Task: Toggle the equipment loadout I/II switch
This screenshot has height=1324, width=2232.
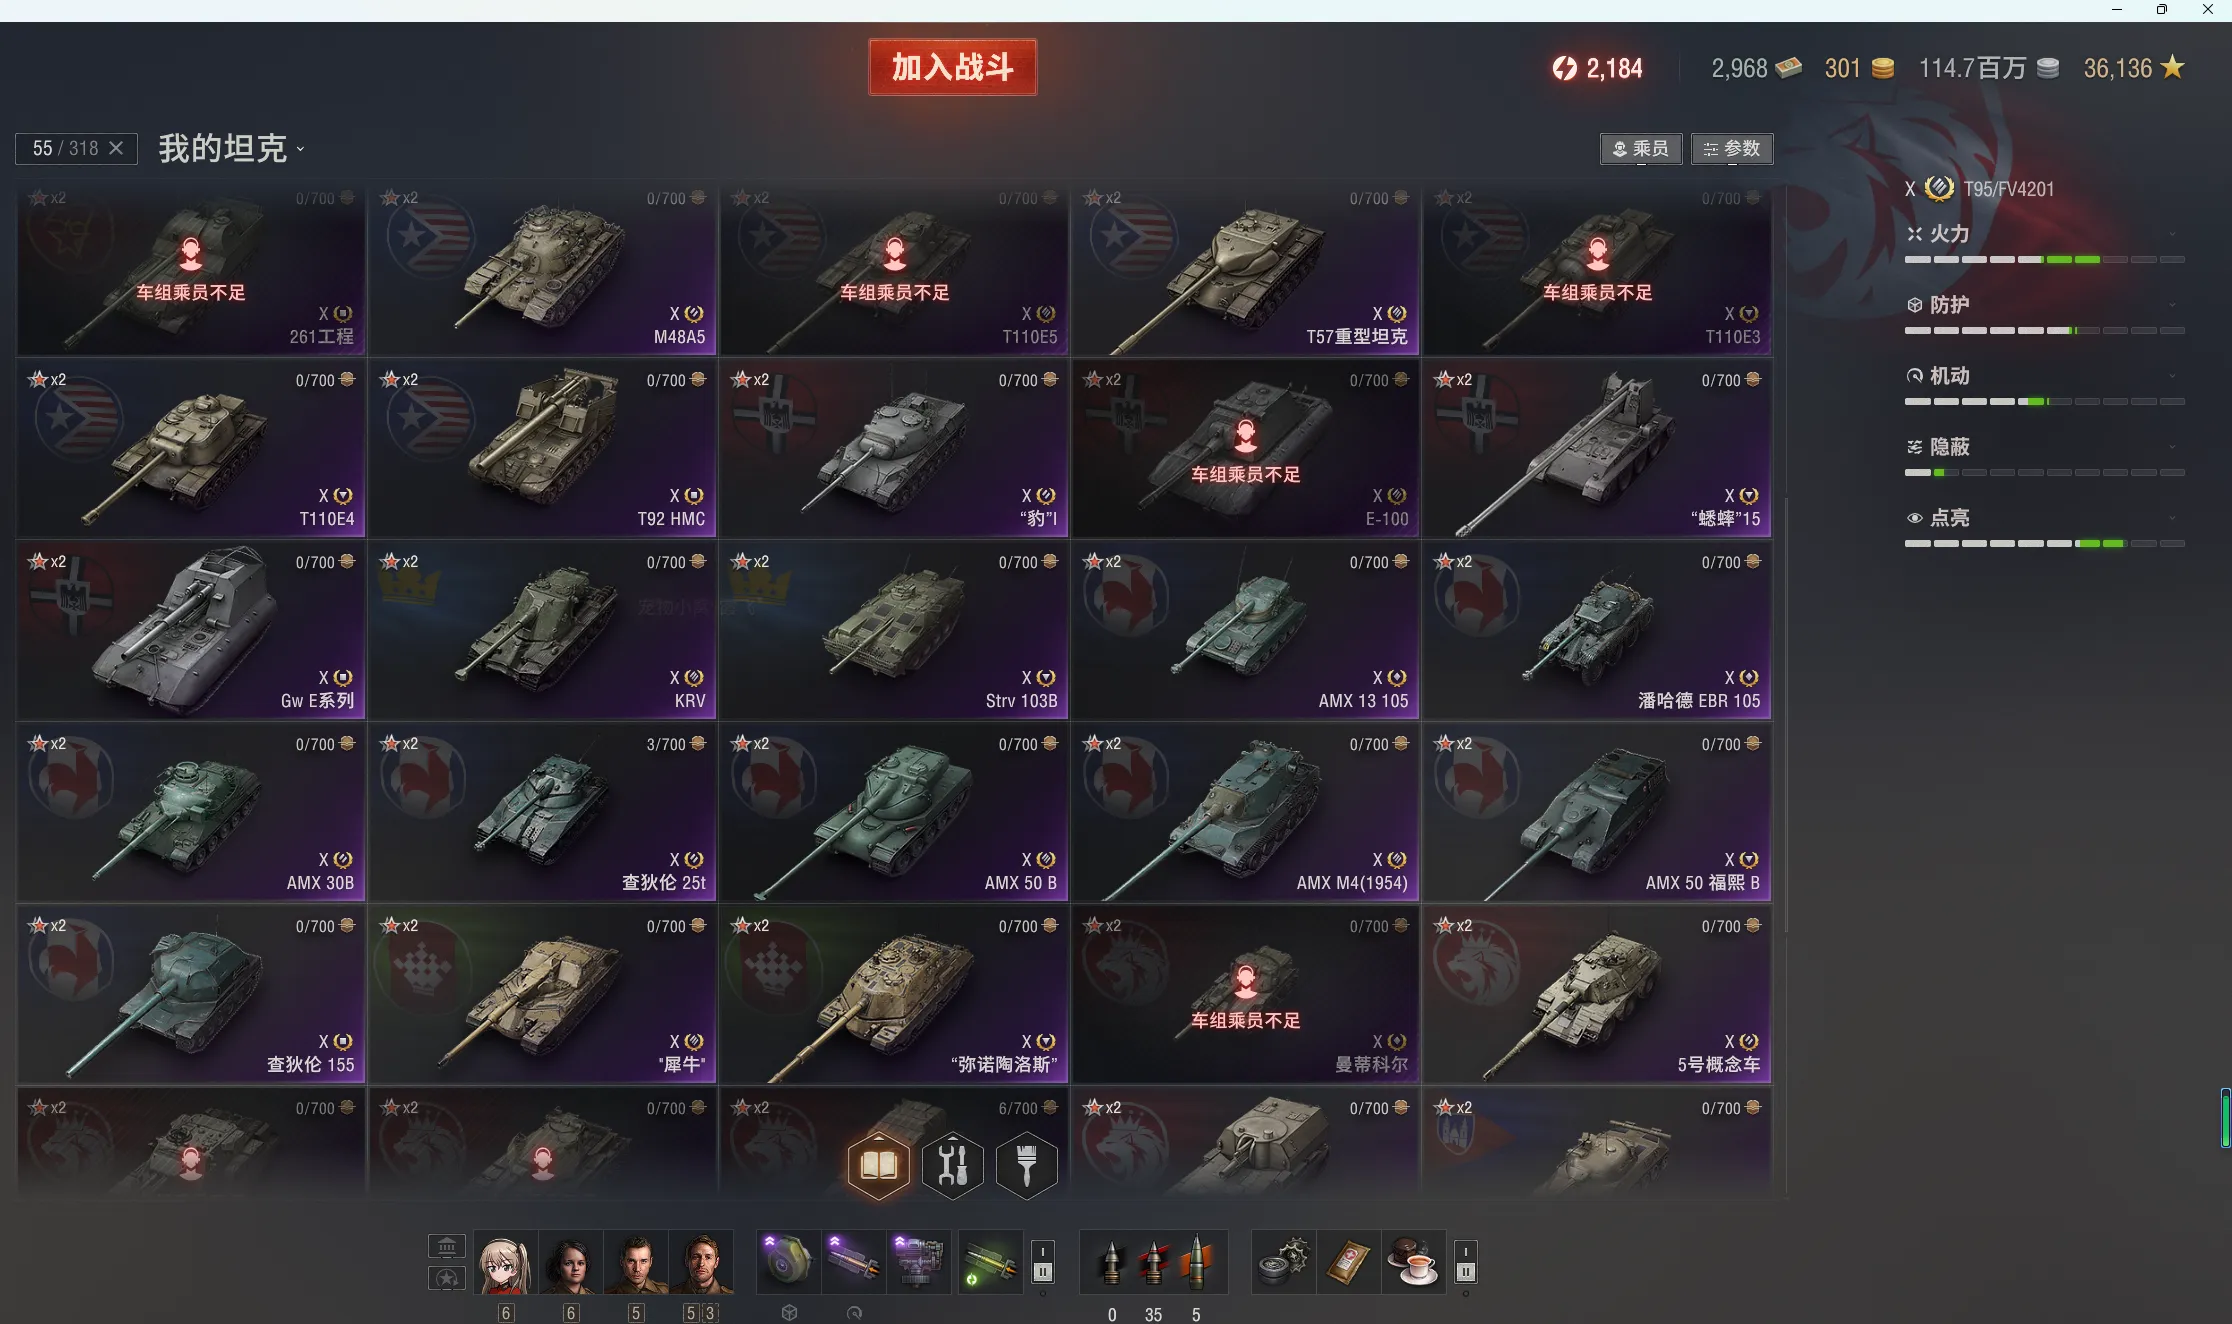Action: tap(1042, 1262)
